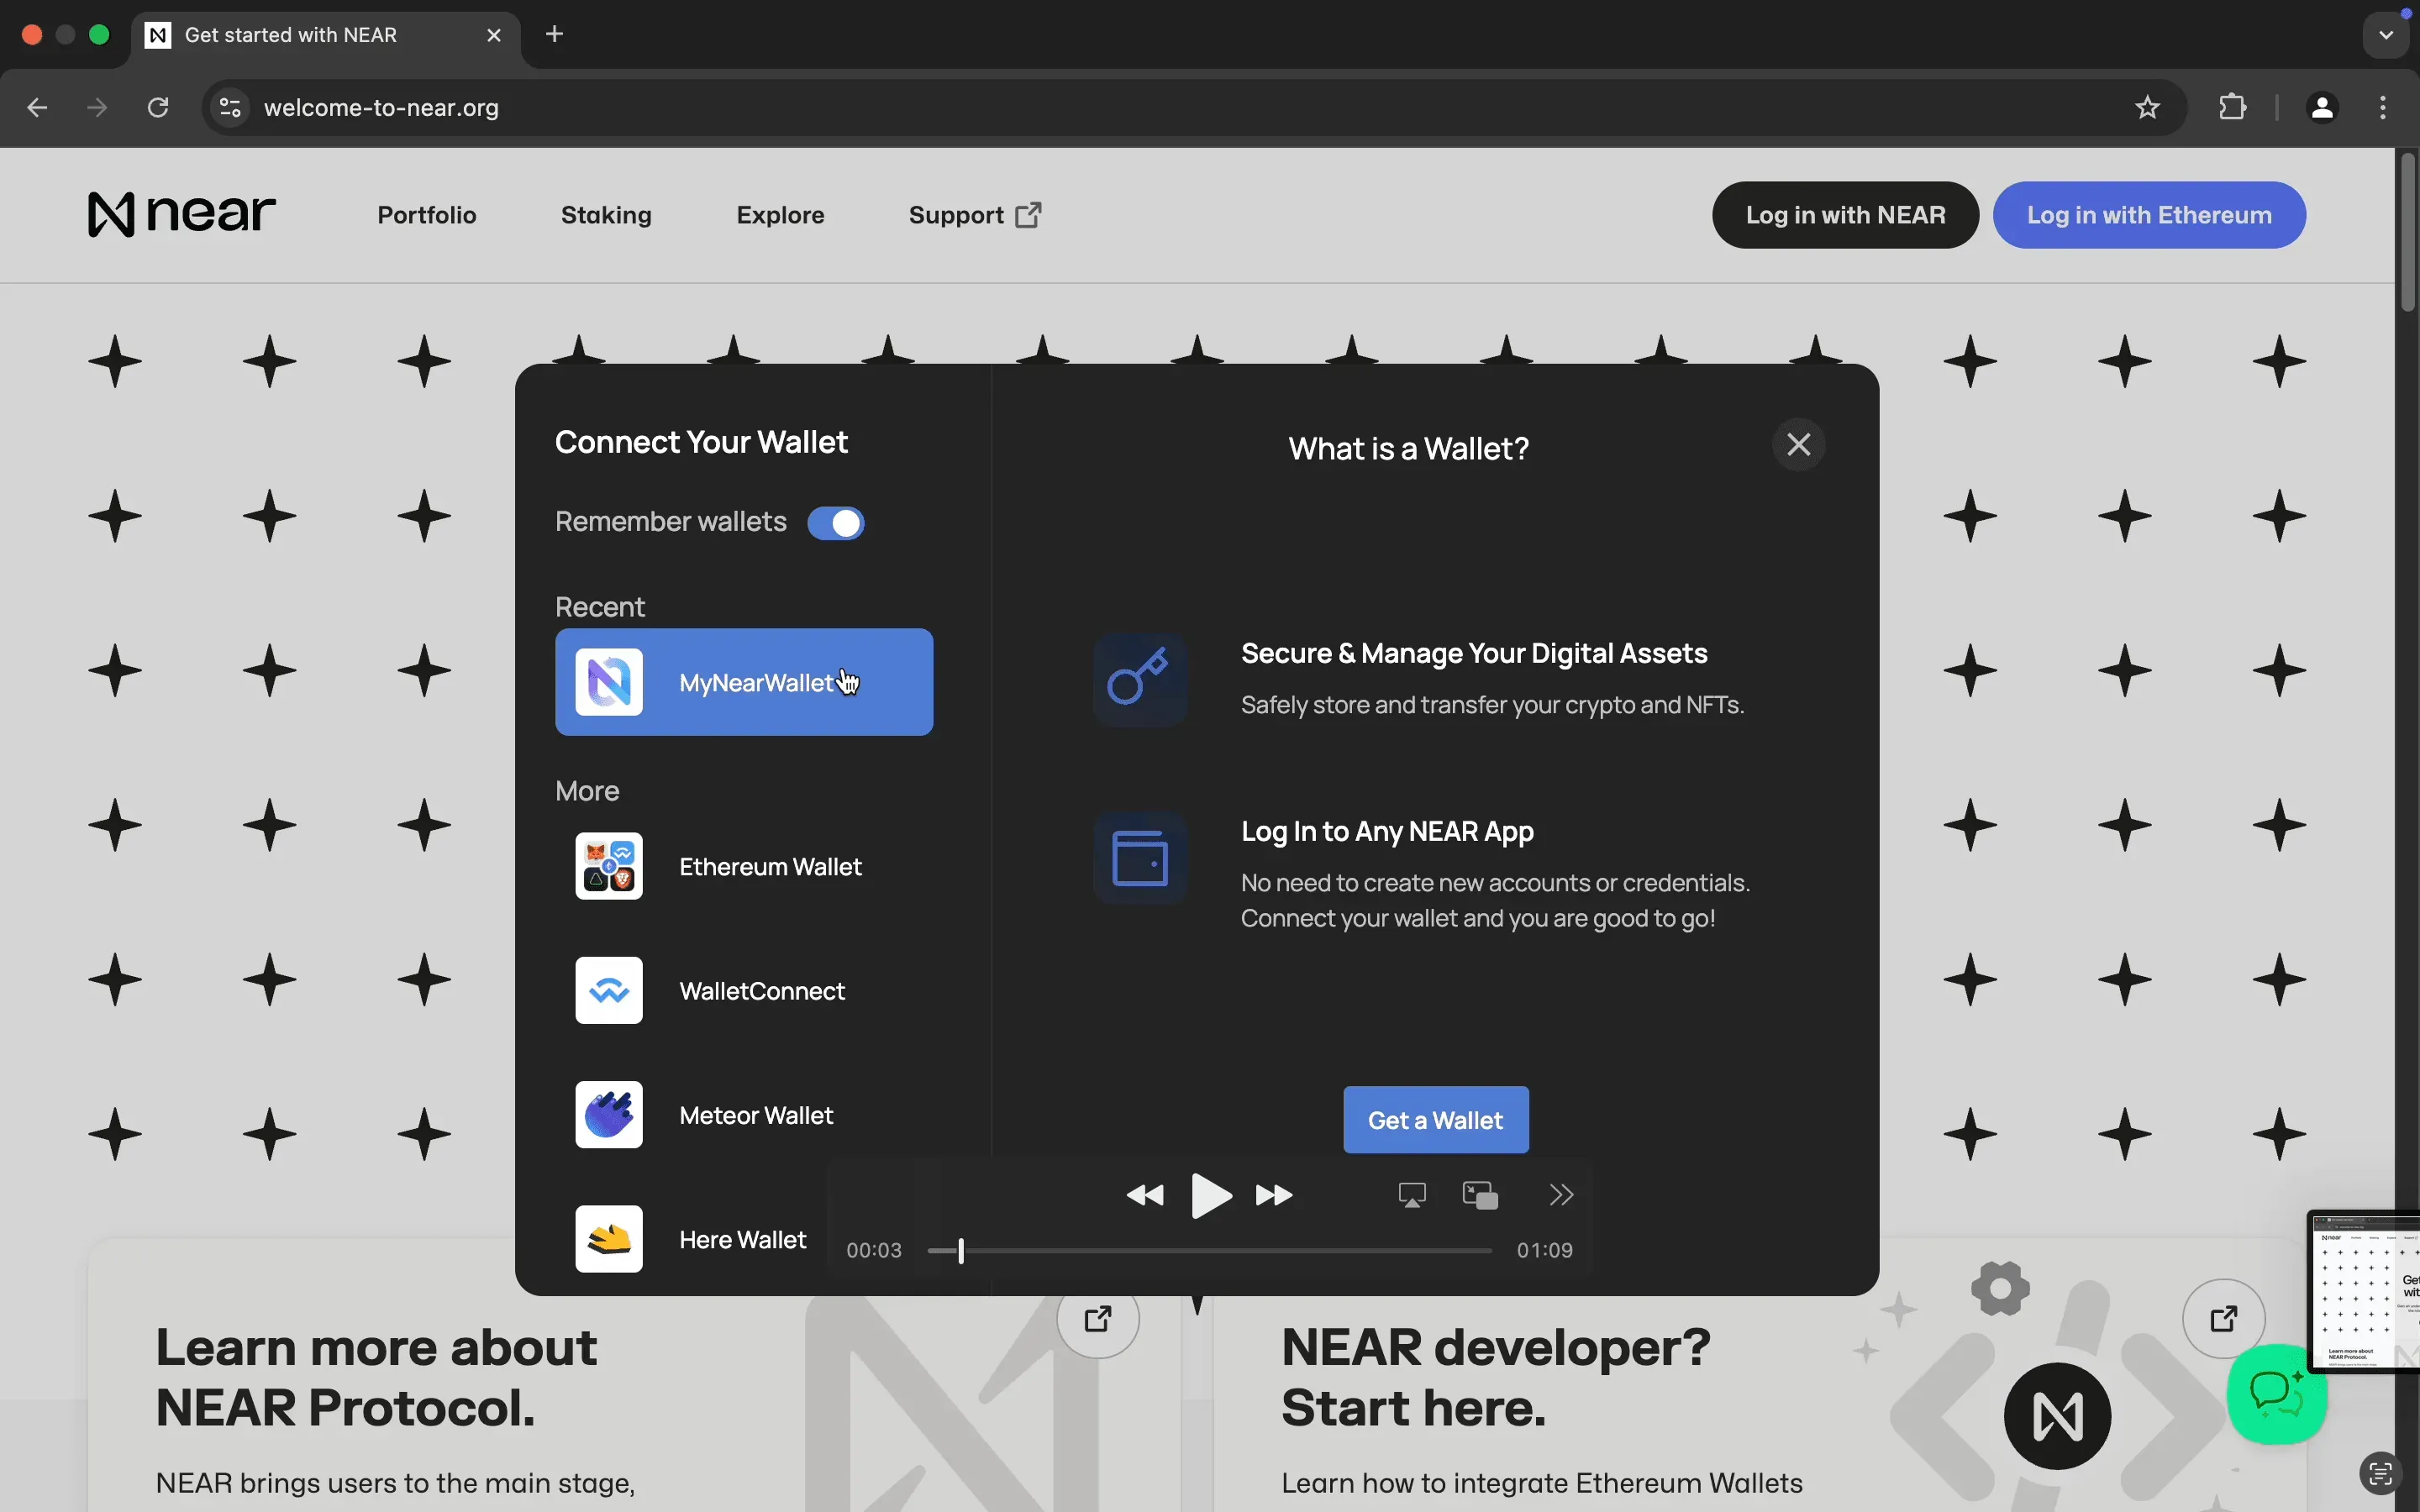Select MyNearWallet from recent wallets

744,682
